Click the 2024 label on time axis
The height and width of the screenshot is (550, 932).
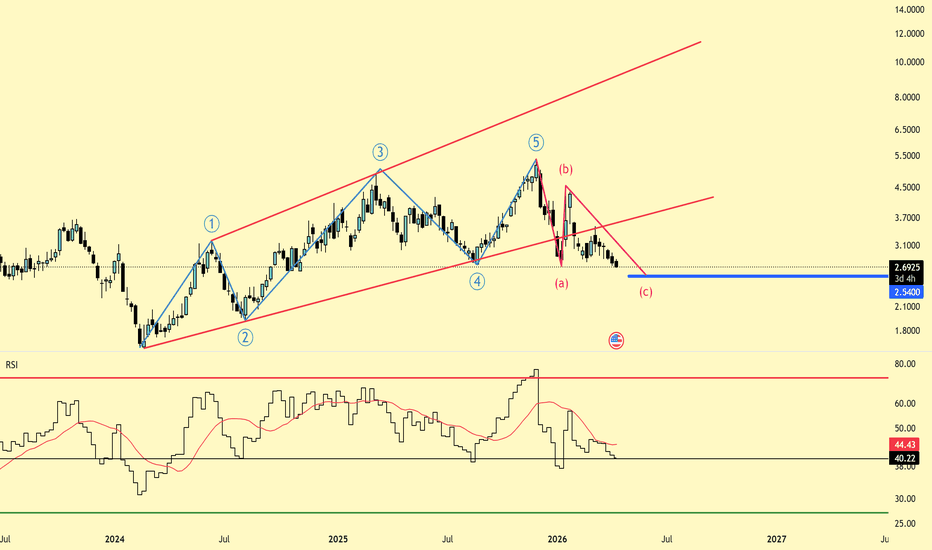click(x=115, y=539)
